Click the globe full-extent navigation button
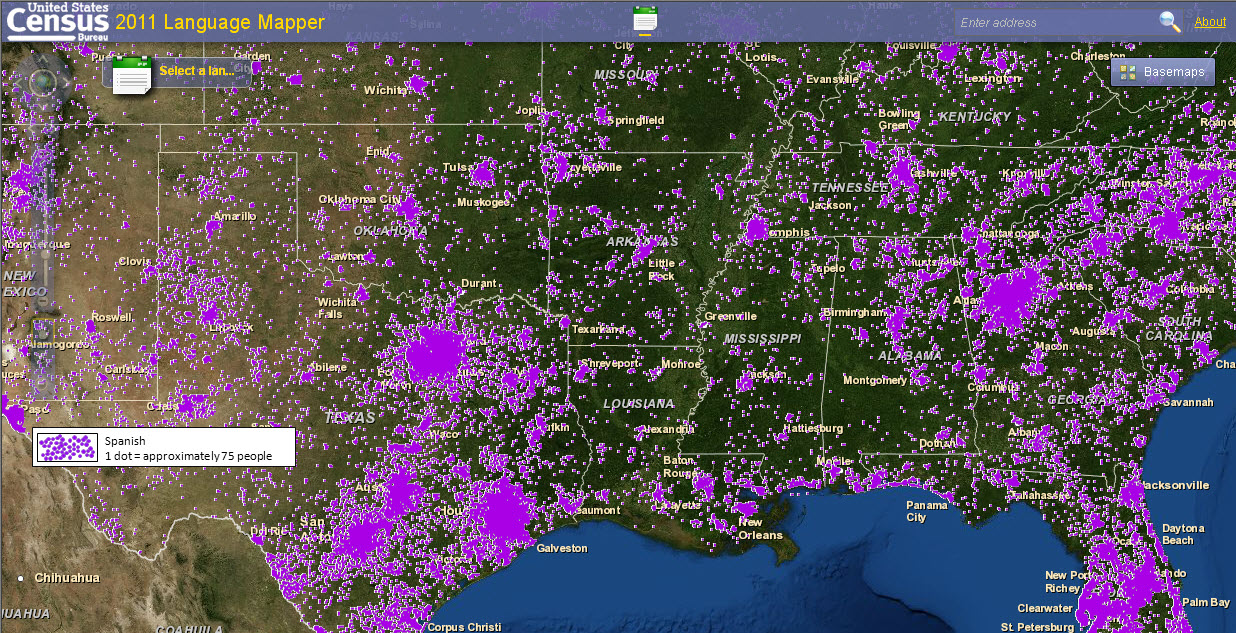 [x=43, y=83]
